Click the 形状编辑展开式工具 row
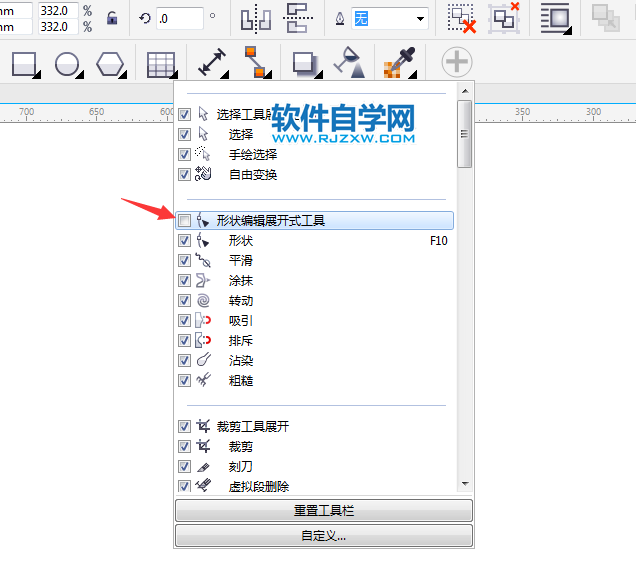Screen dimensions: 636x586 coord(315,221)
